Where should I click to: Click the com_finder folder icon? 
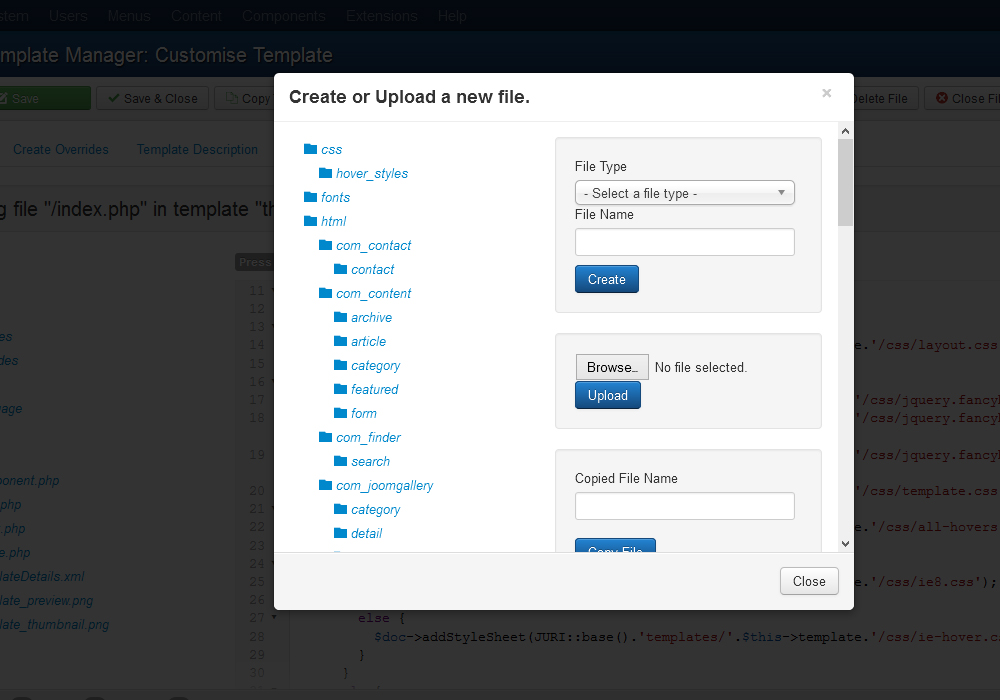(x=325, y=437)
